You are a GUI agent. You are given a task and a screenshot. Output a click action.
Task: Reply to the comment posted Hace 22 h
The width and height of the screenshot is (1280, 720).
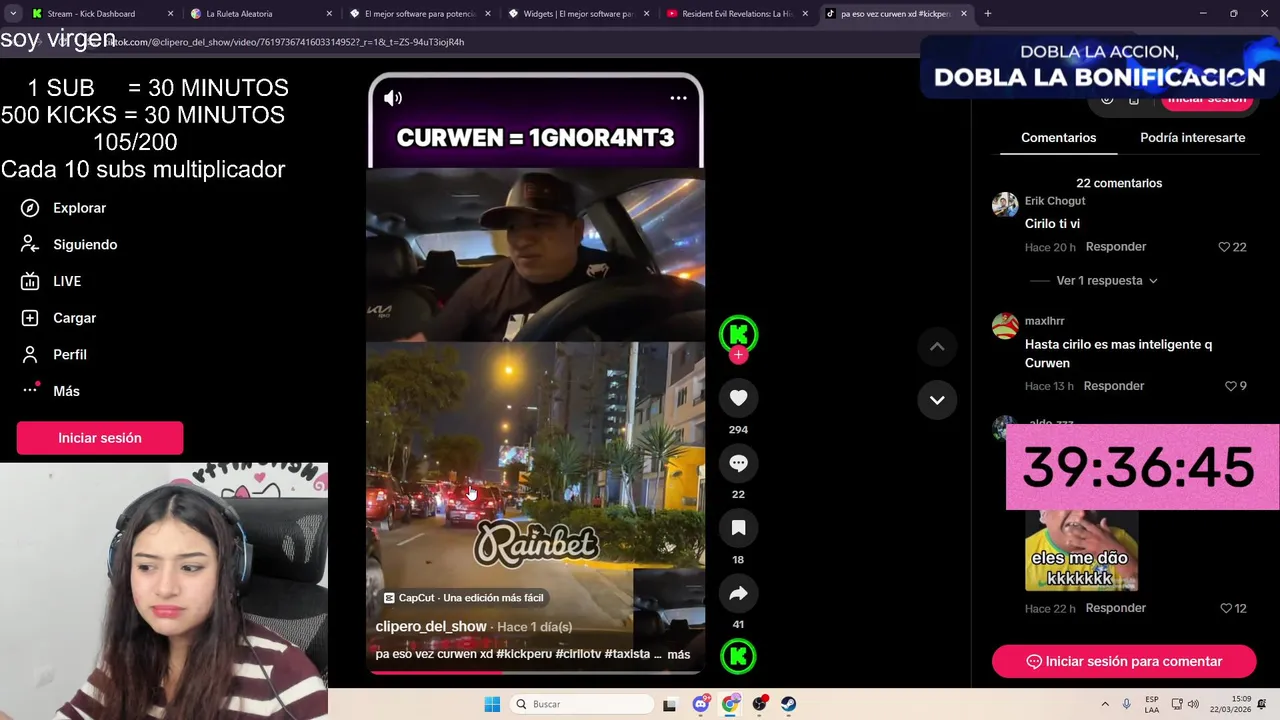tap(1116, 608)
